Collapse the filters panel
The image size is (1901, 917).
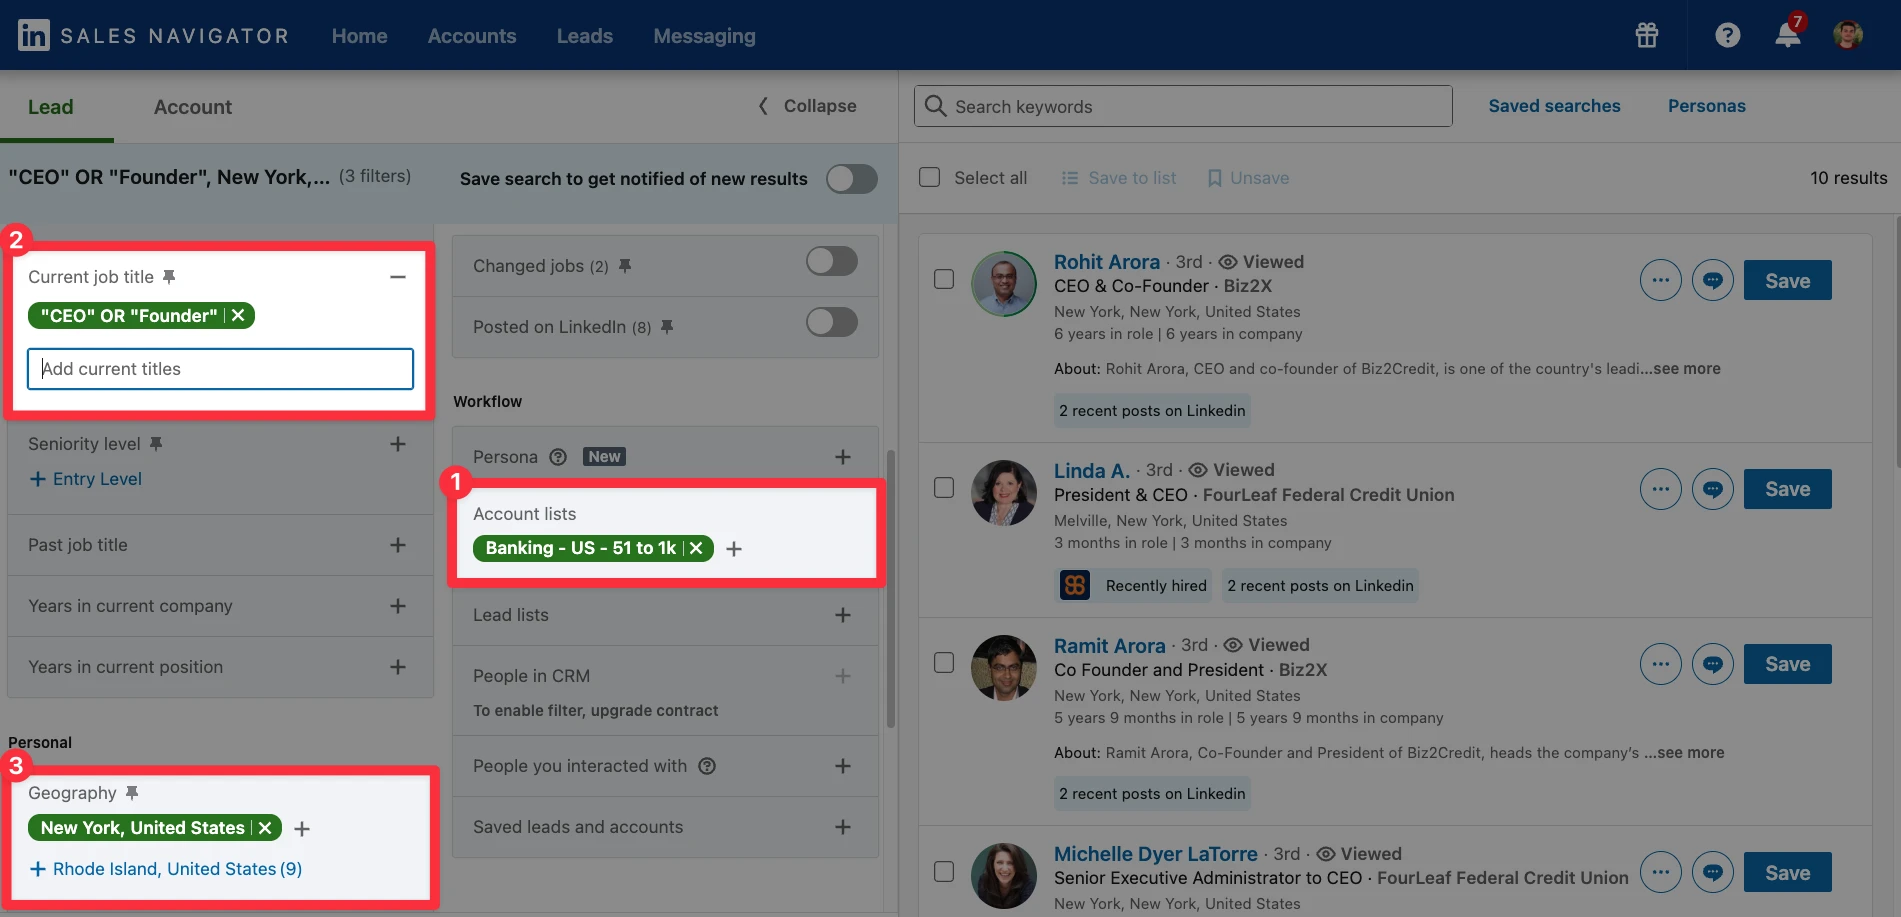pos(808,106)
